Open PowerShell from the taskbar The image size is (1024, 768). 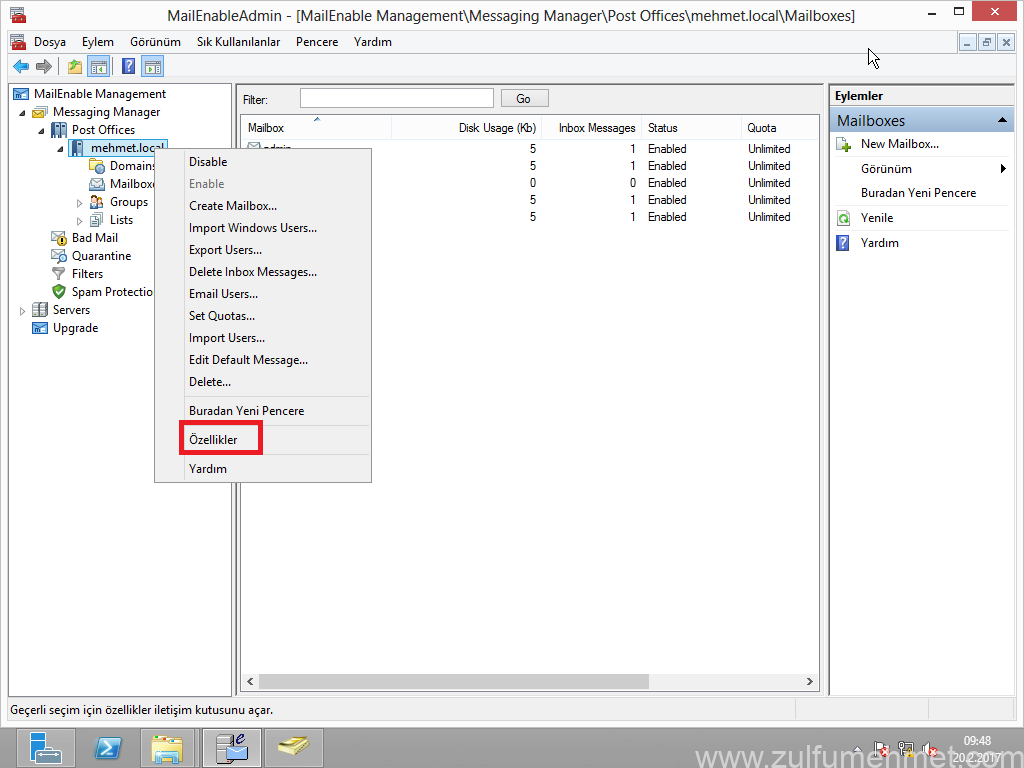tap(108, 747)
